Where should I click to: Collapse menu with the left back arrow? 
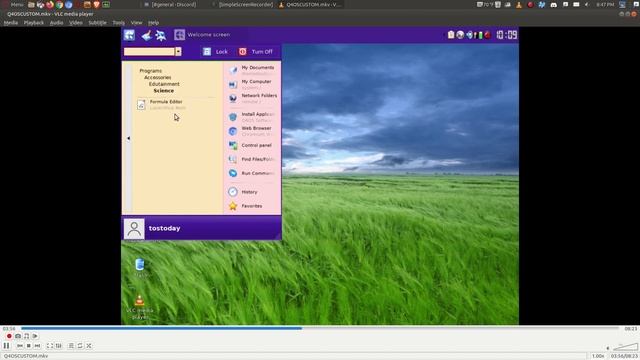point(128,138)
